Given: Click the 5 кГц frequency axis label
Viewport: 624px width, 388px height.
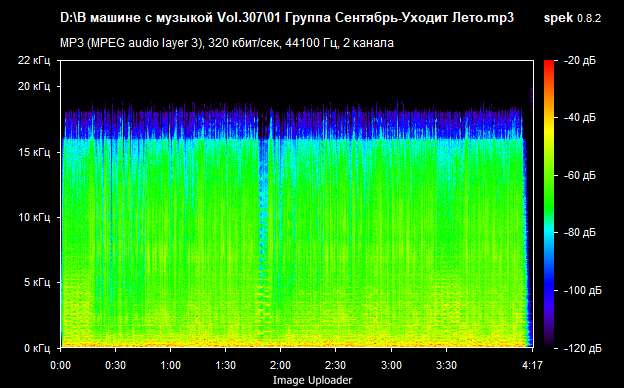Looking at the screenshot, I should [37, 283].
